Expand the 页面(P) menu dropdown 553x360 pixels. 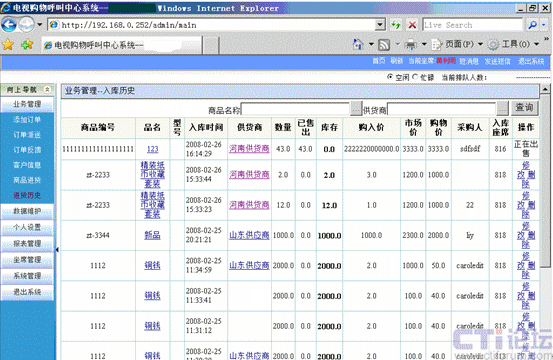pyautogui.click(x=480, y=44)
